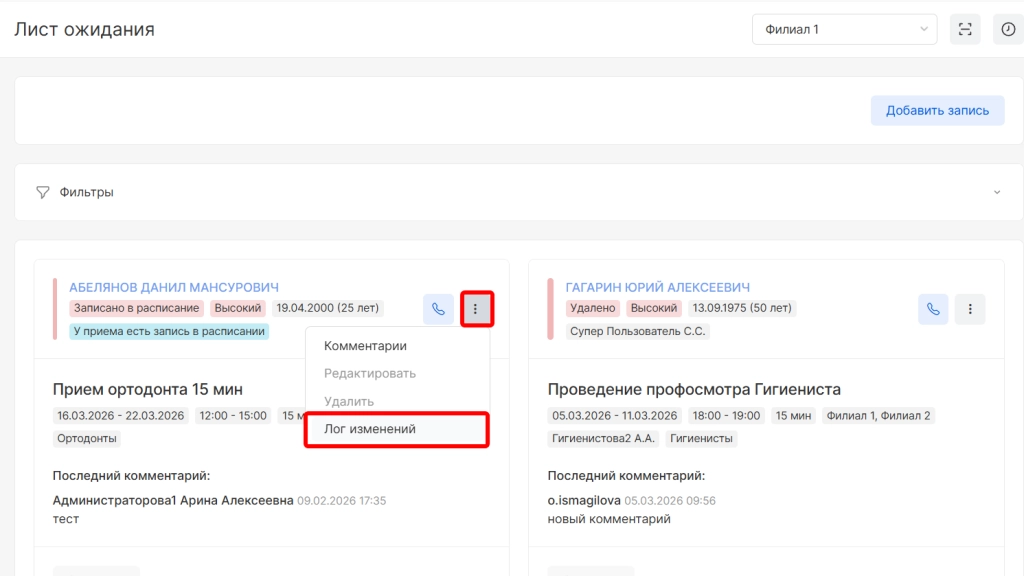
Task: Call Гагарин using the phone icon
Action: [x=933, y=309]
